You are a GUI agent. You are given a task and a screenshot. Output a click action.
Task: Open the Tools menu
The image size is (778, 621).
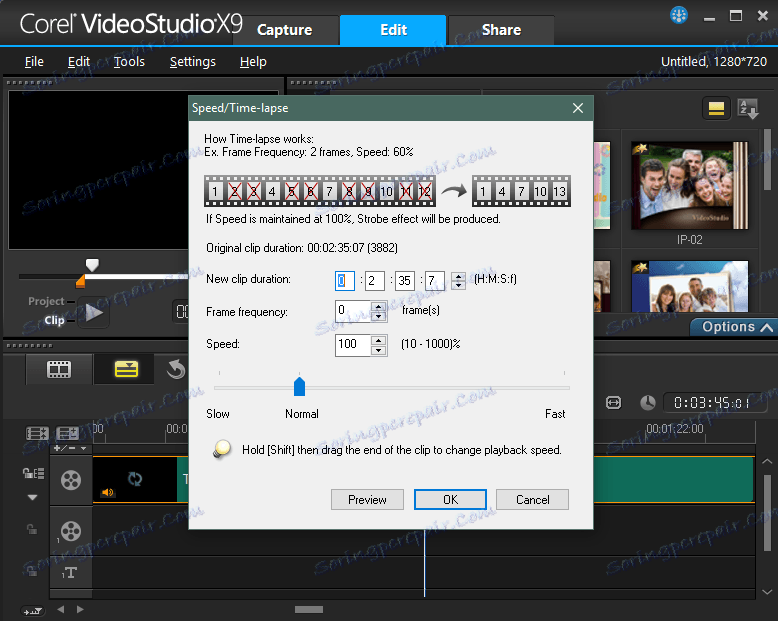click(129, 62)
